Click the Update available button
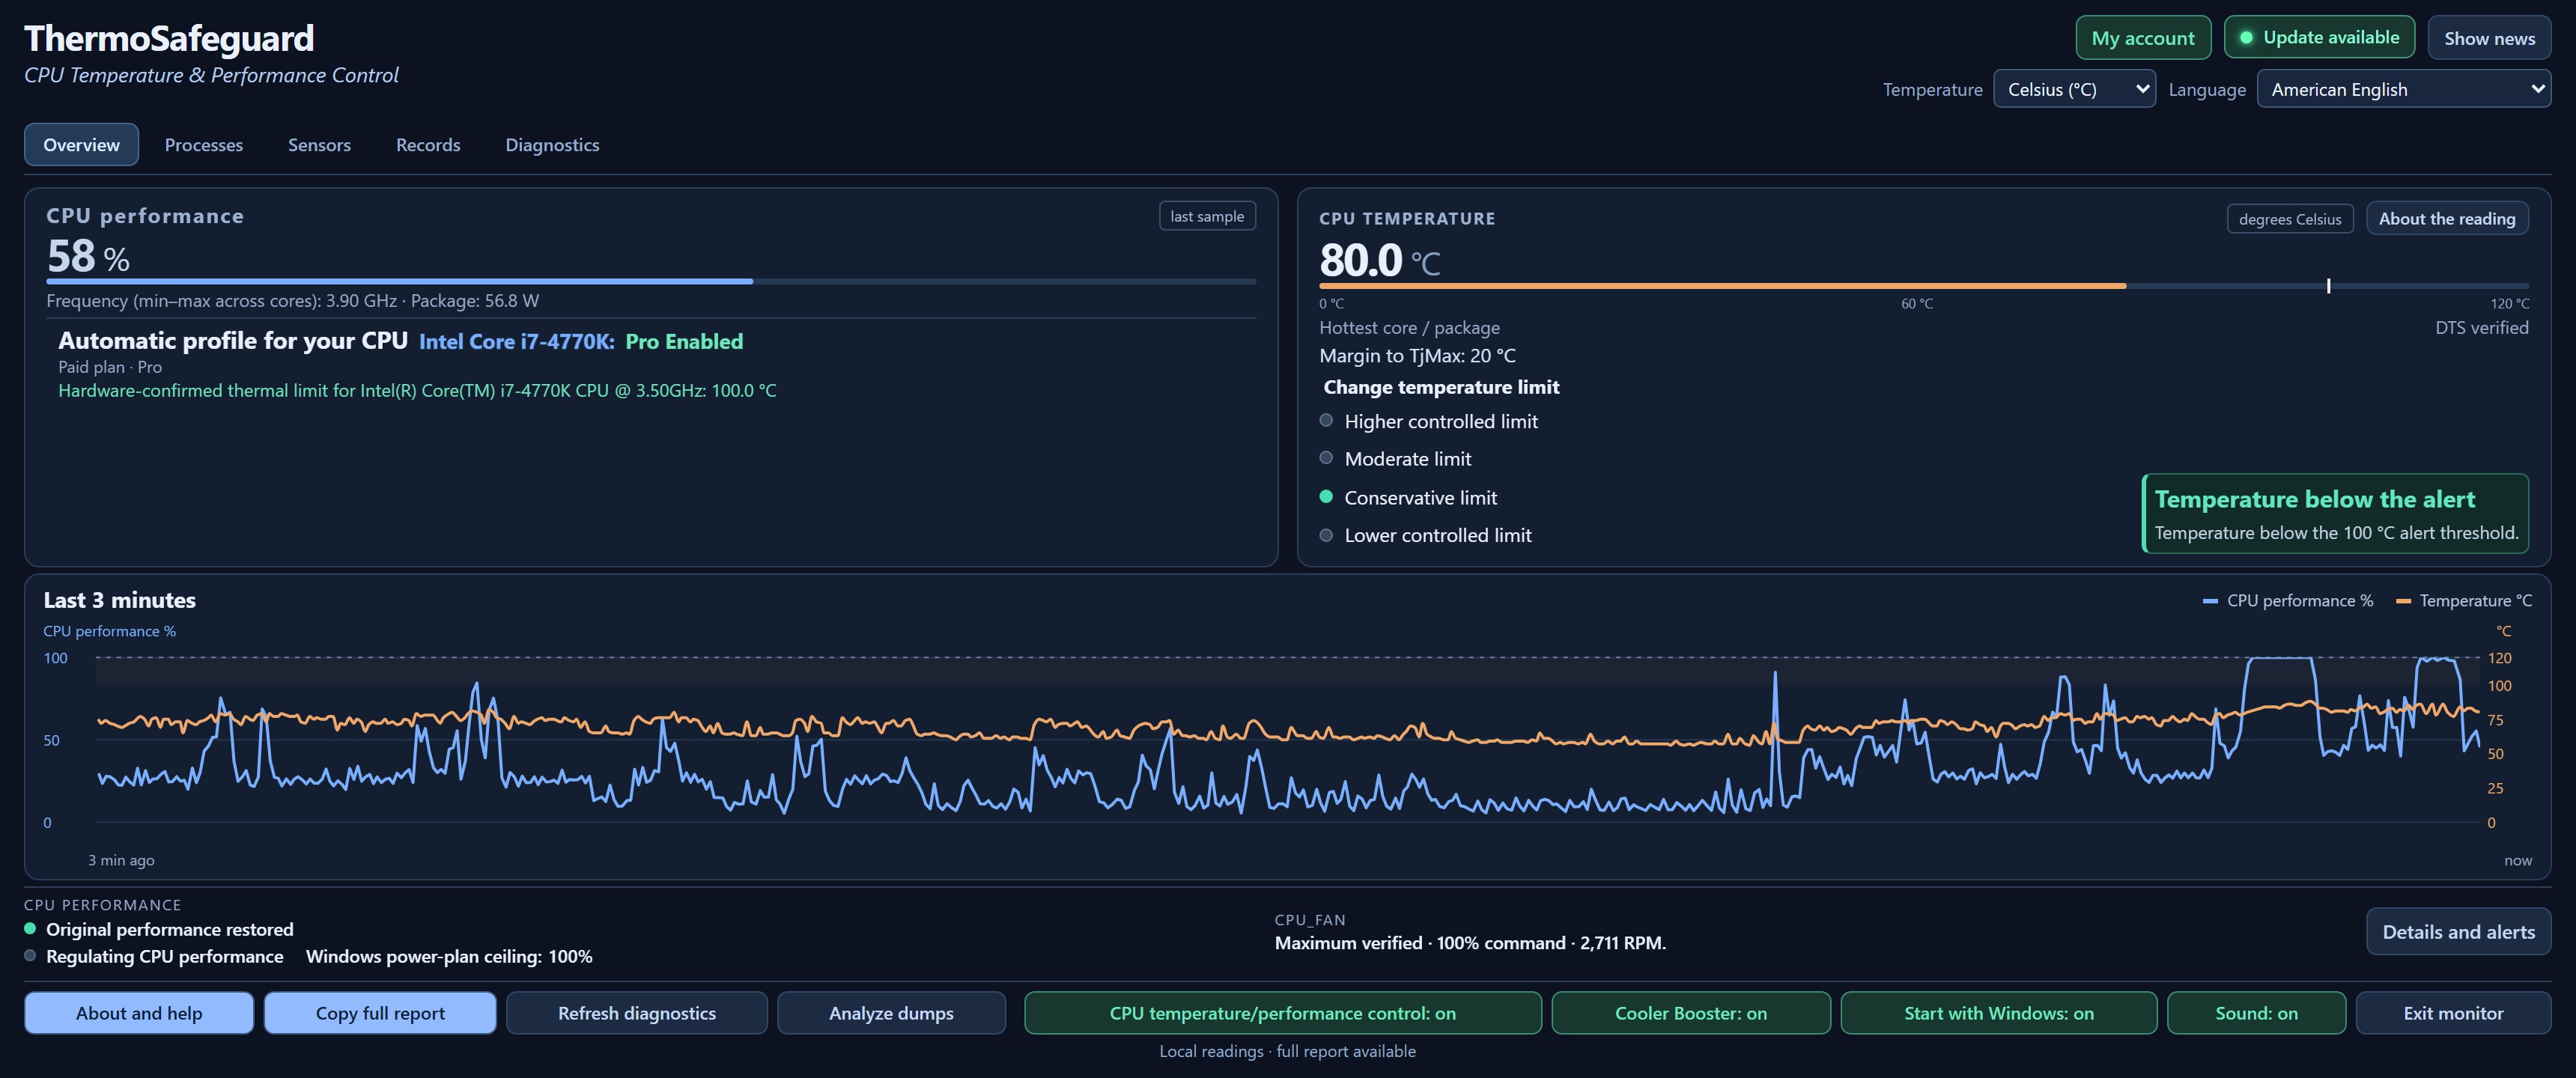Image resolution: width=2576 pixels, height=1078 pixels. [2319, 38]
